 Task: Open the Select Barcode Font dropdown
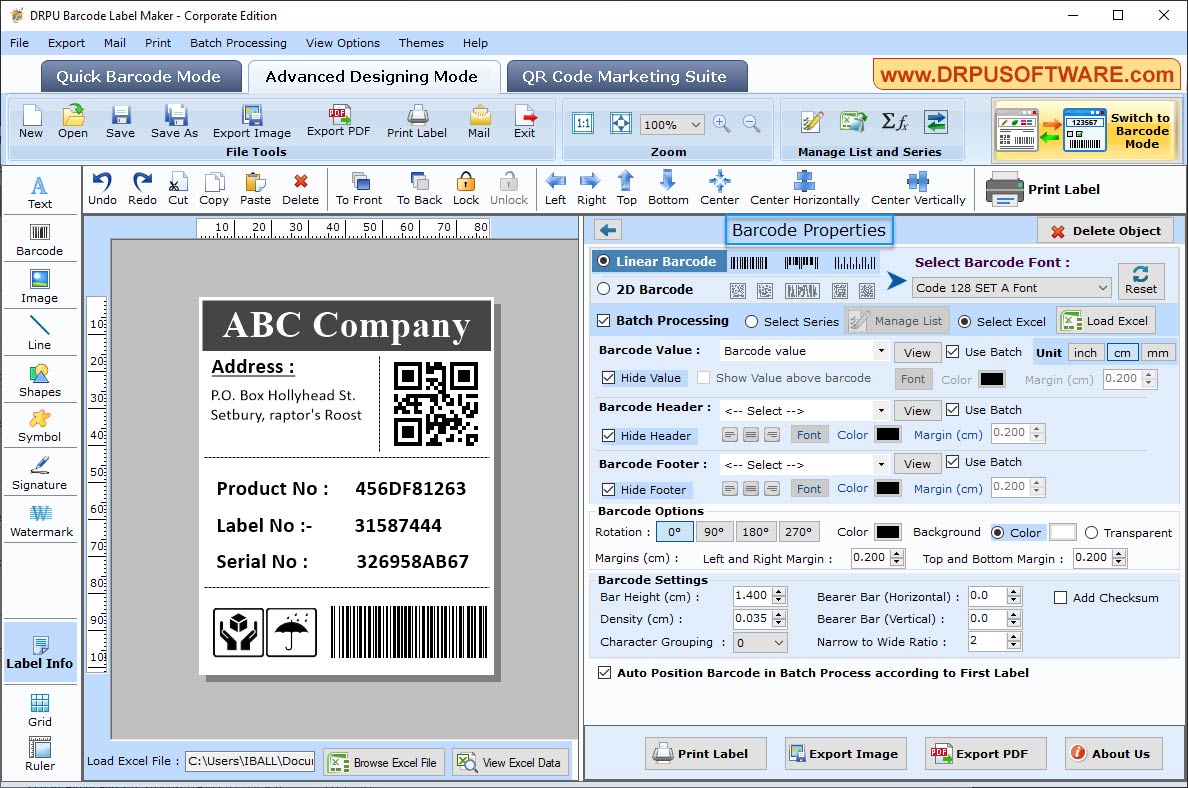click(x=1011, y=287)
